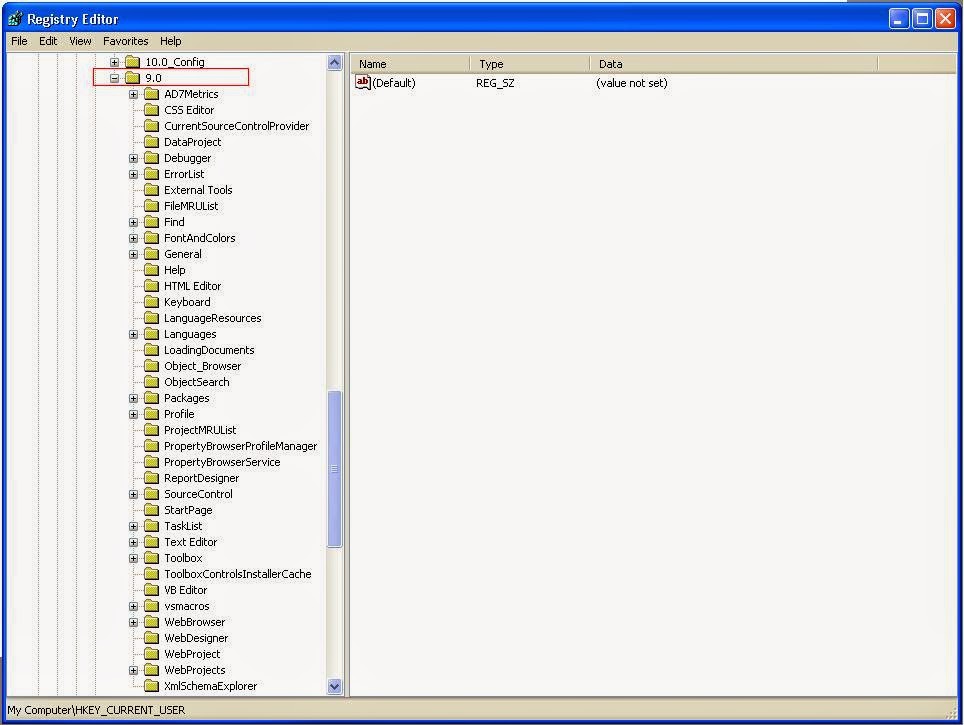The image size is (964, 725).
Task: Expand the Profile key
Action: [133, 414]
